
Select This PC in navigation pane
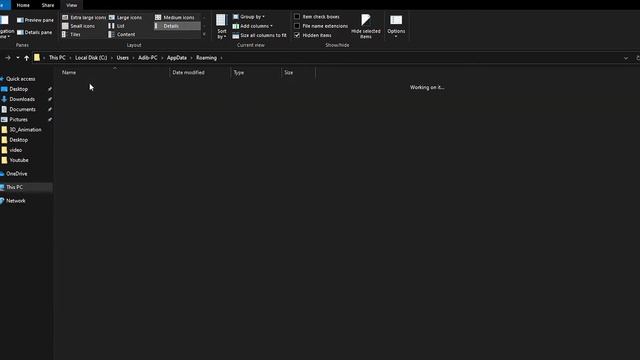pyautogui.click(x=15, y=187)
